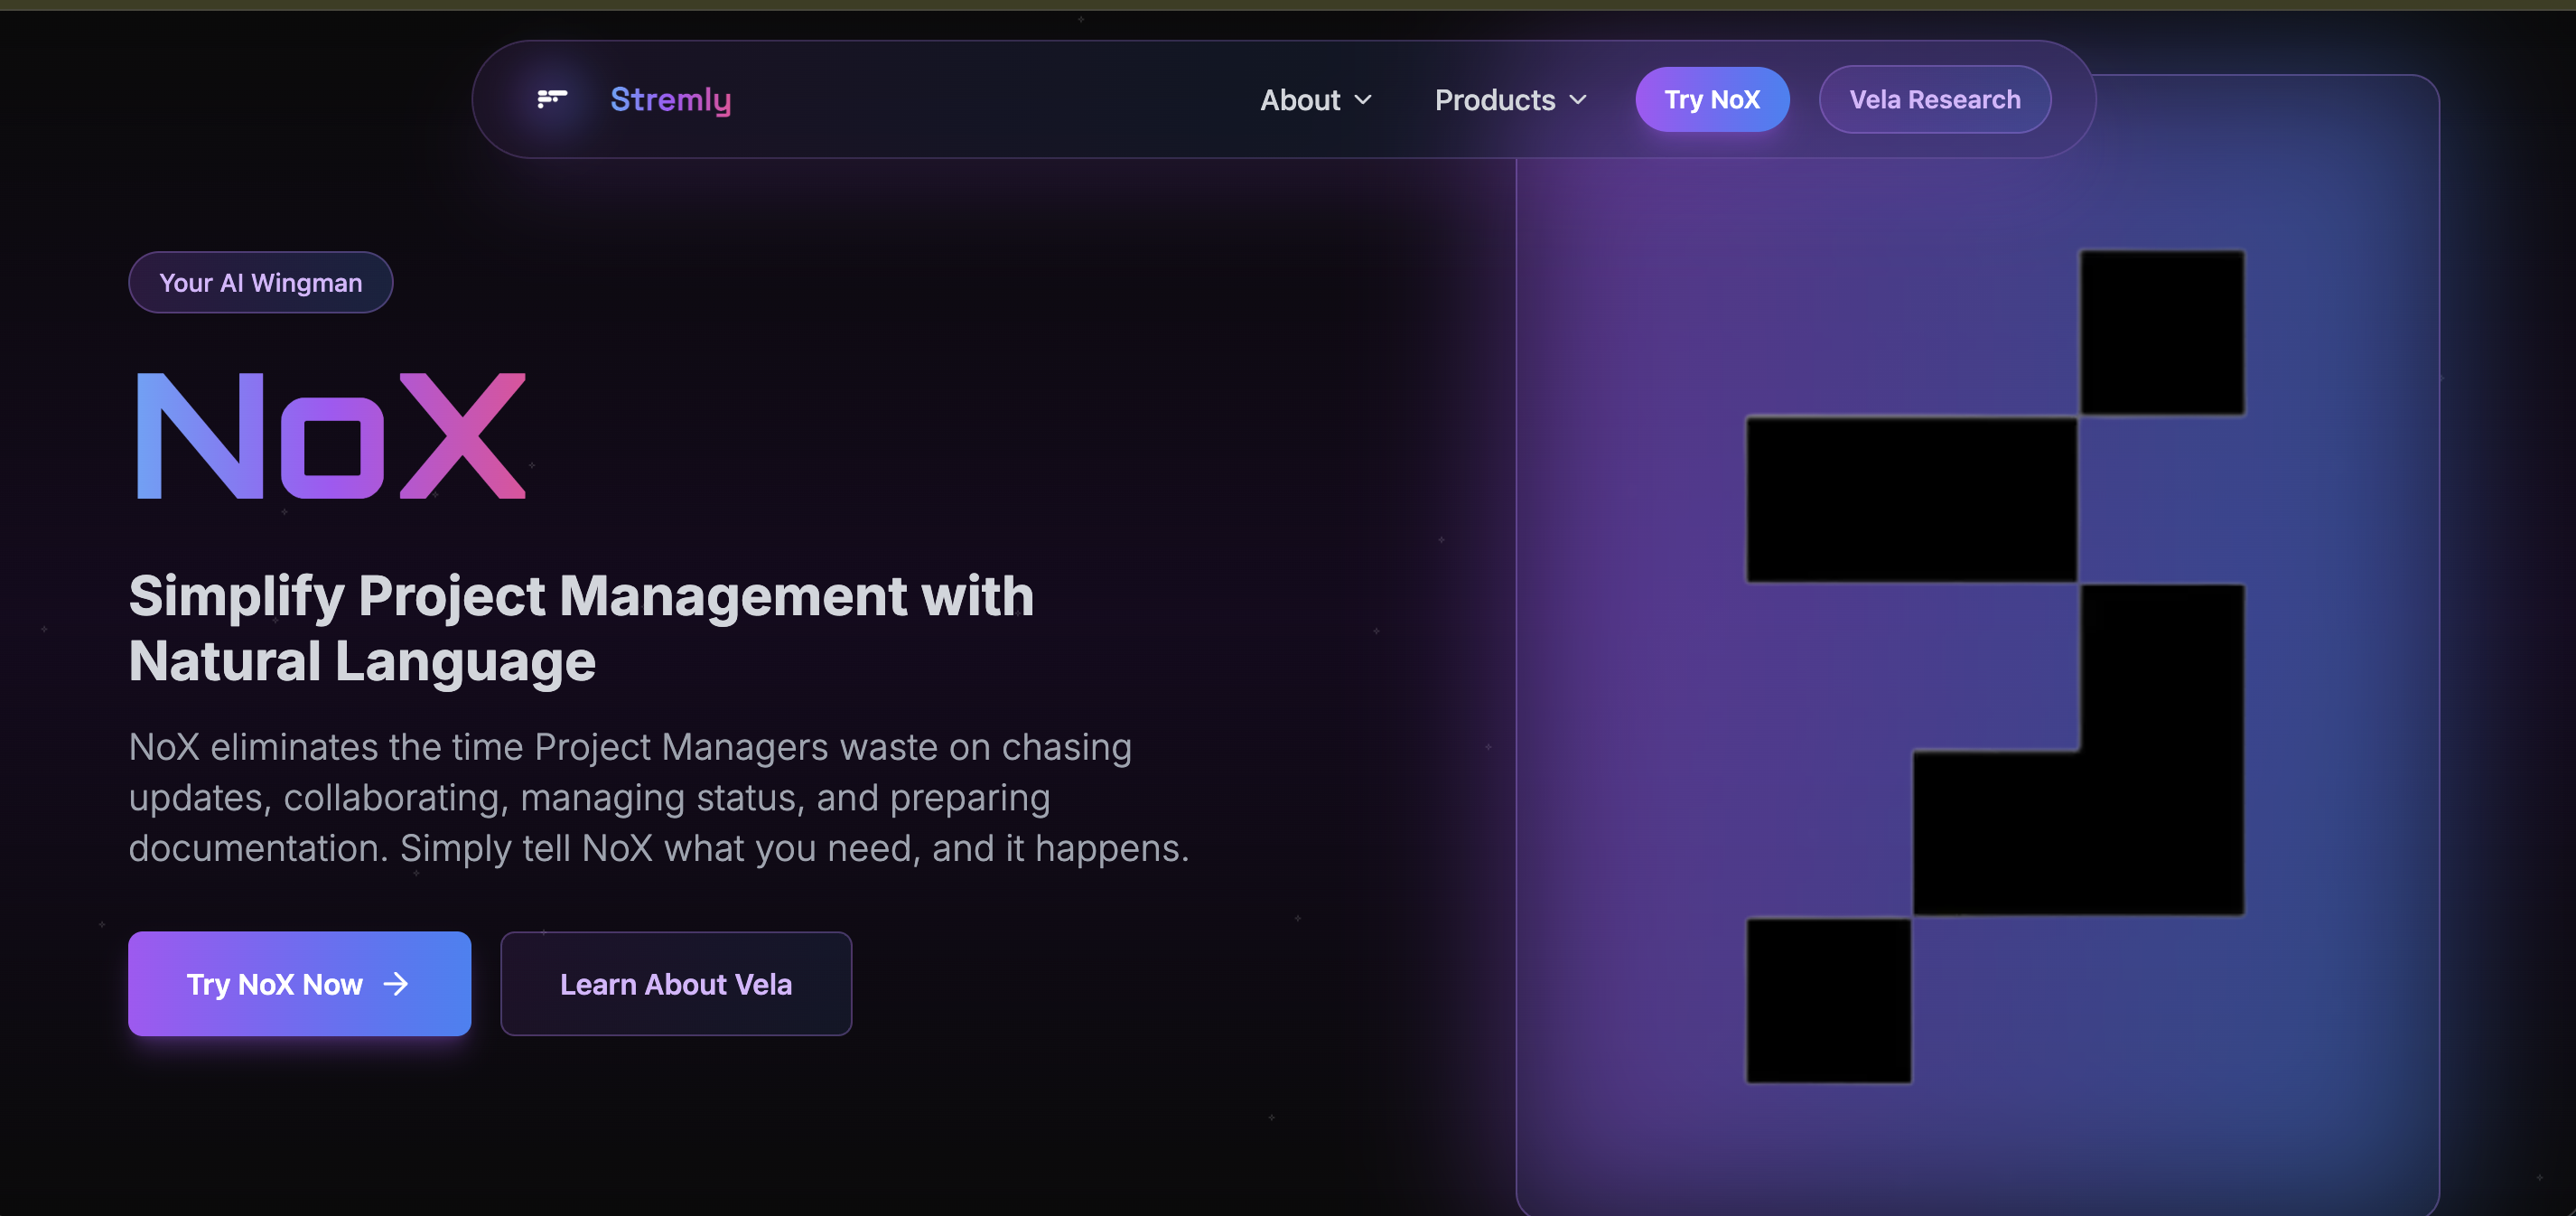This screenshot has height=1216, width=2576.
Task: Open the Vela Research link
Action: (1934, 100)
